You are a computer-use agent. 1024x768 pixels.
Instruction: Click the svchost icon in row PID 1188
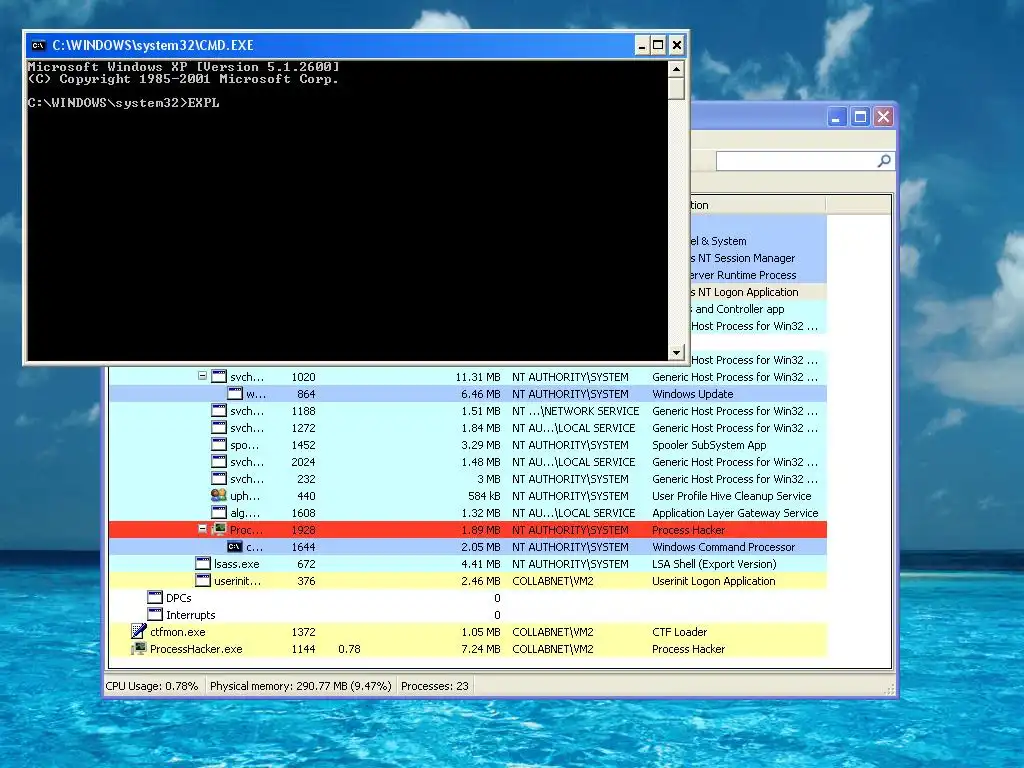[219, 411]
